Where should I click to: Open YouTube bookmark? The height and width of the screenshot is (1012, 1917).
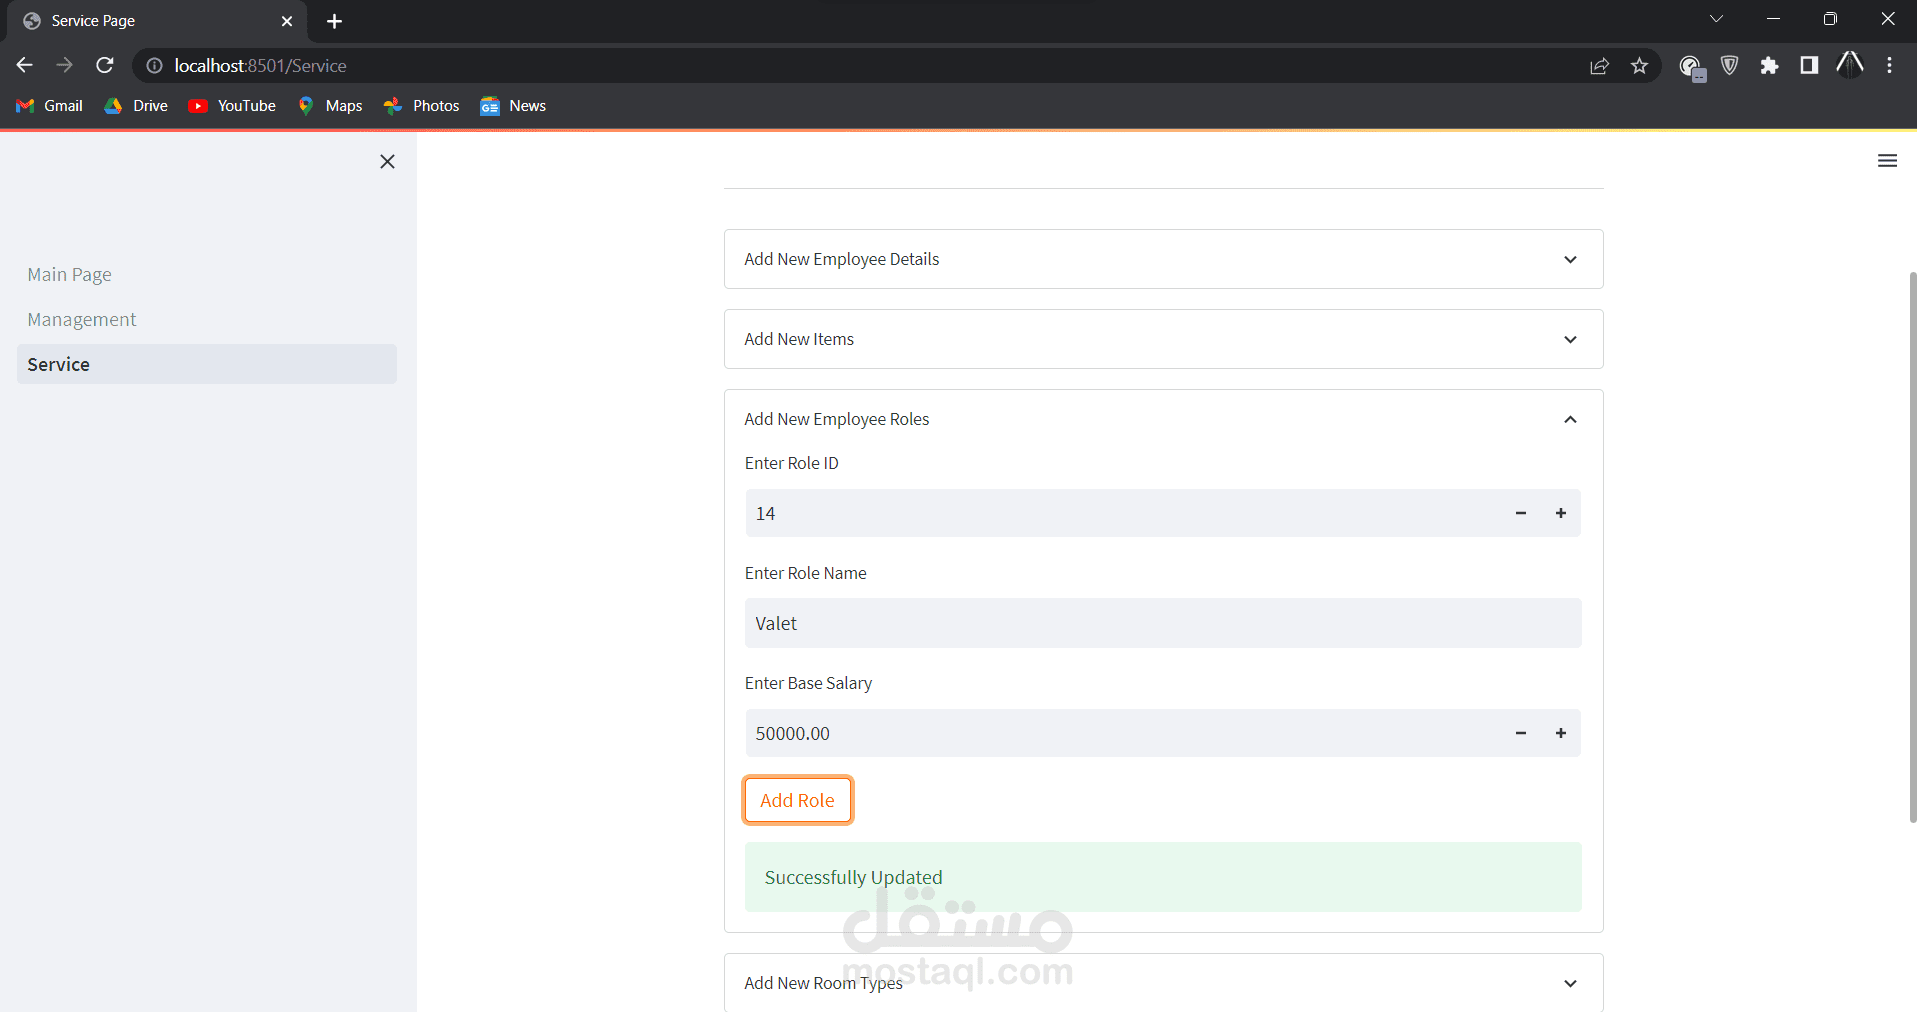pos(232,106)
